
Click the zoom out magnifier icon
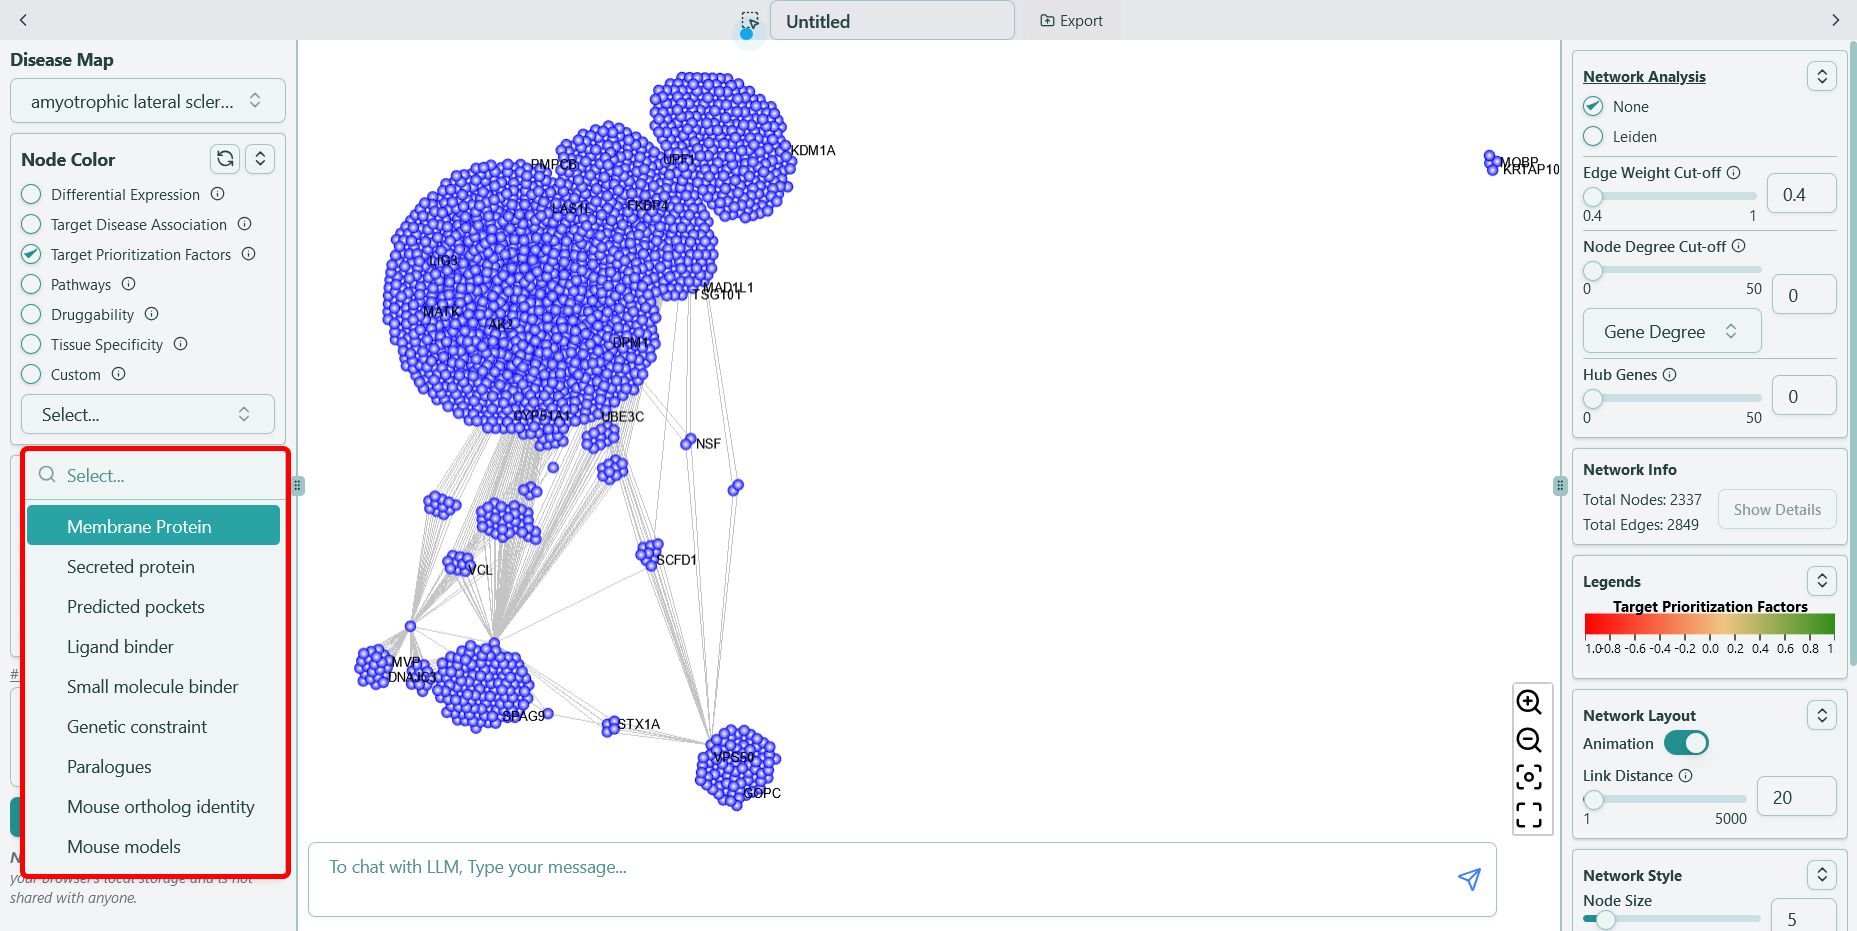1529,741
